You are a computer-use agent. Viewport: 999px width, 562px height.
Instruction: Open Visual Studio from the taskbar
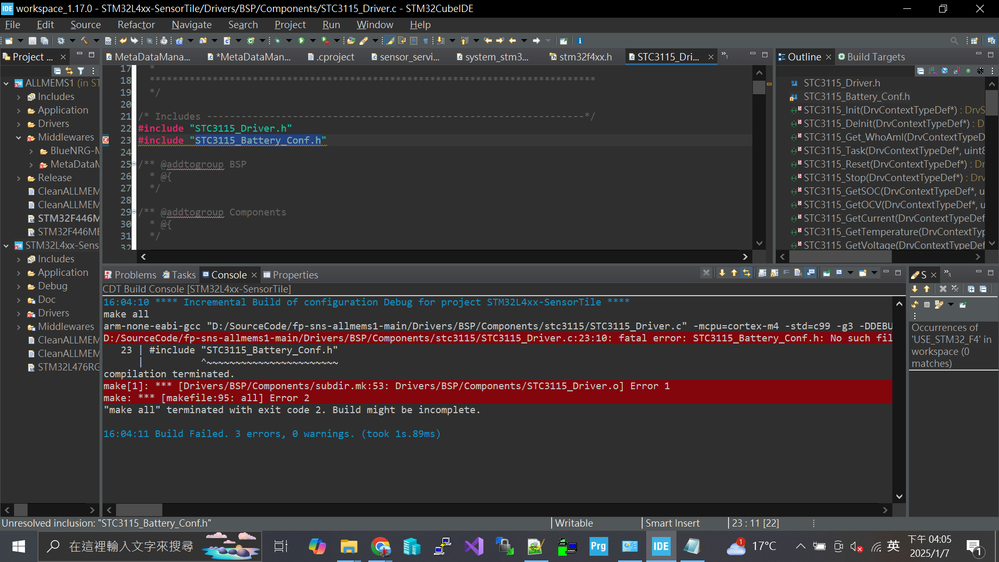(x=474, y=547)
